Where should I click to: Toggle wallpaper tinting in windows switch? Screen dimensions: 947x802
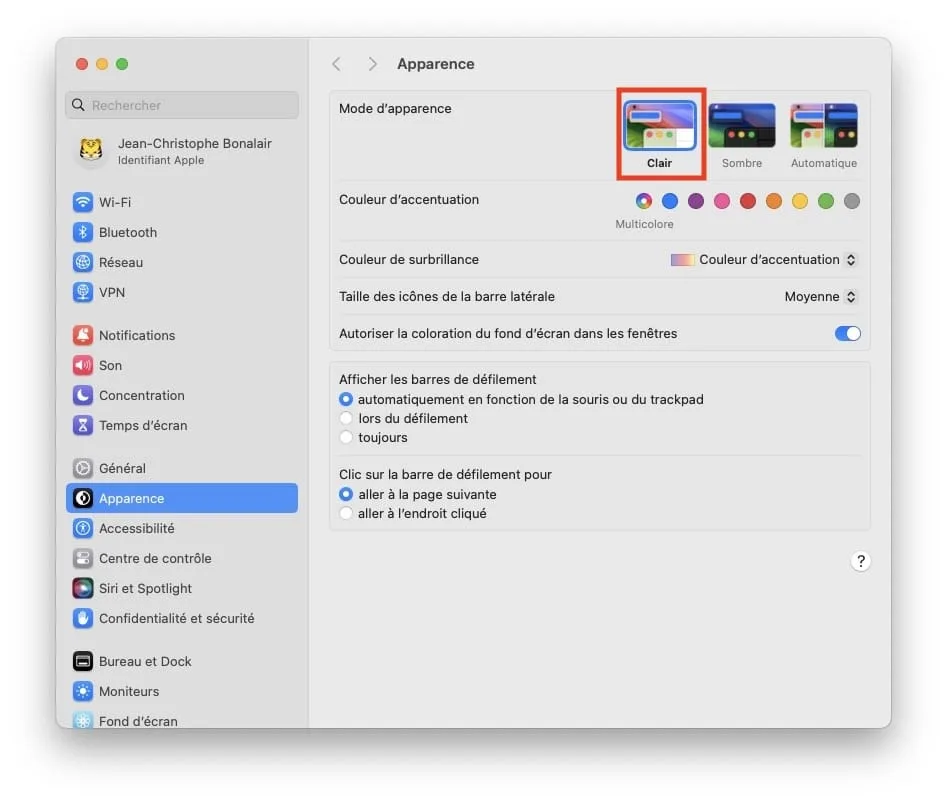click(x=847, y=333)
